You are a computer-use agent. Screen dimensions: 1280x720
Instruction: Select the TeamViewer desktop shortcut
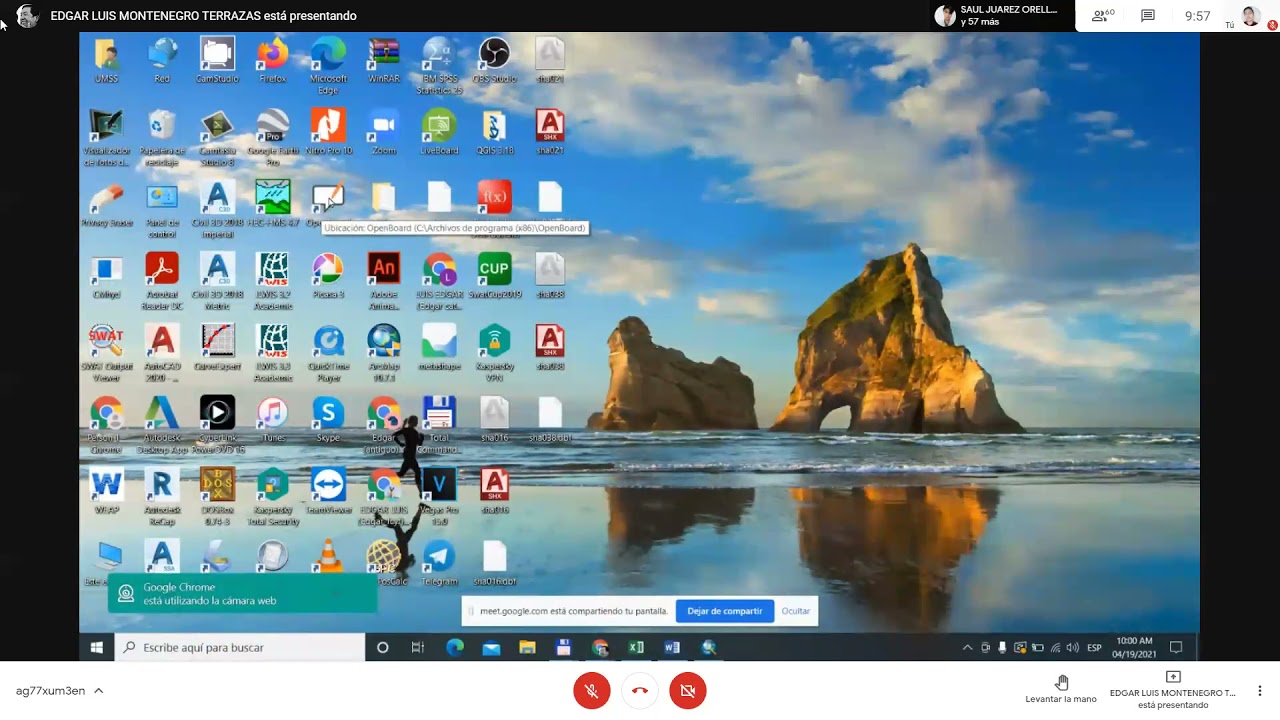tap(328, 492)
